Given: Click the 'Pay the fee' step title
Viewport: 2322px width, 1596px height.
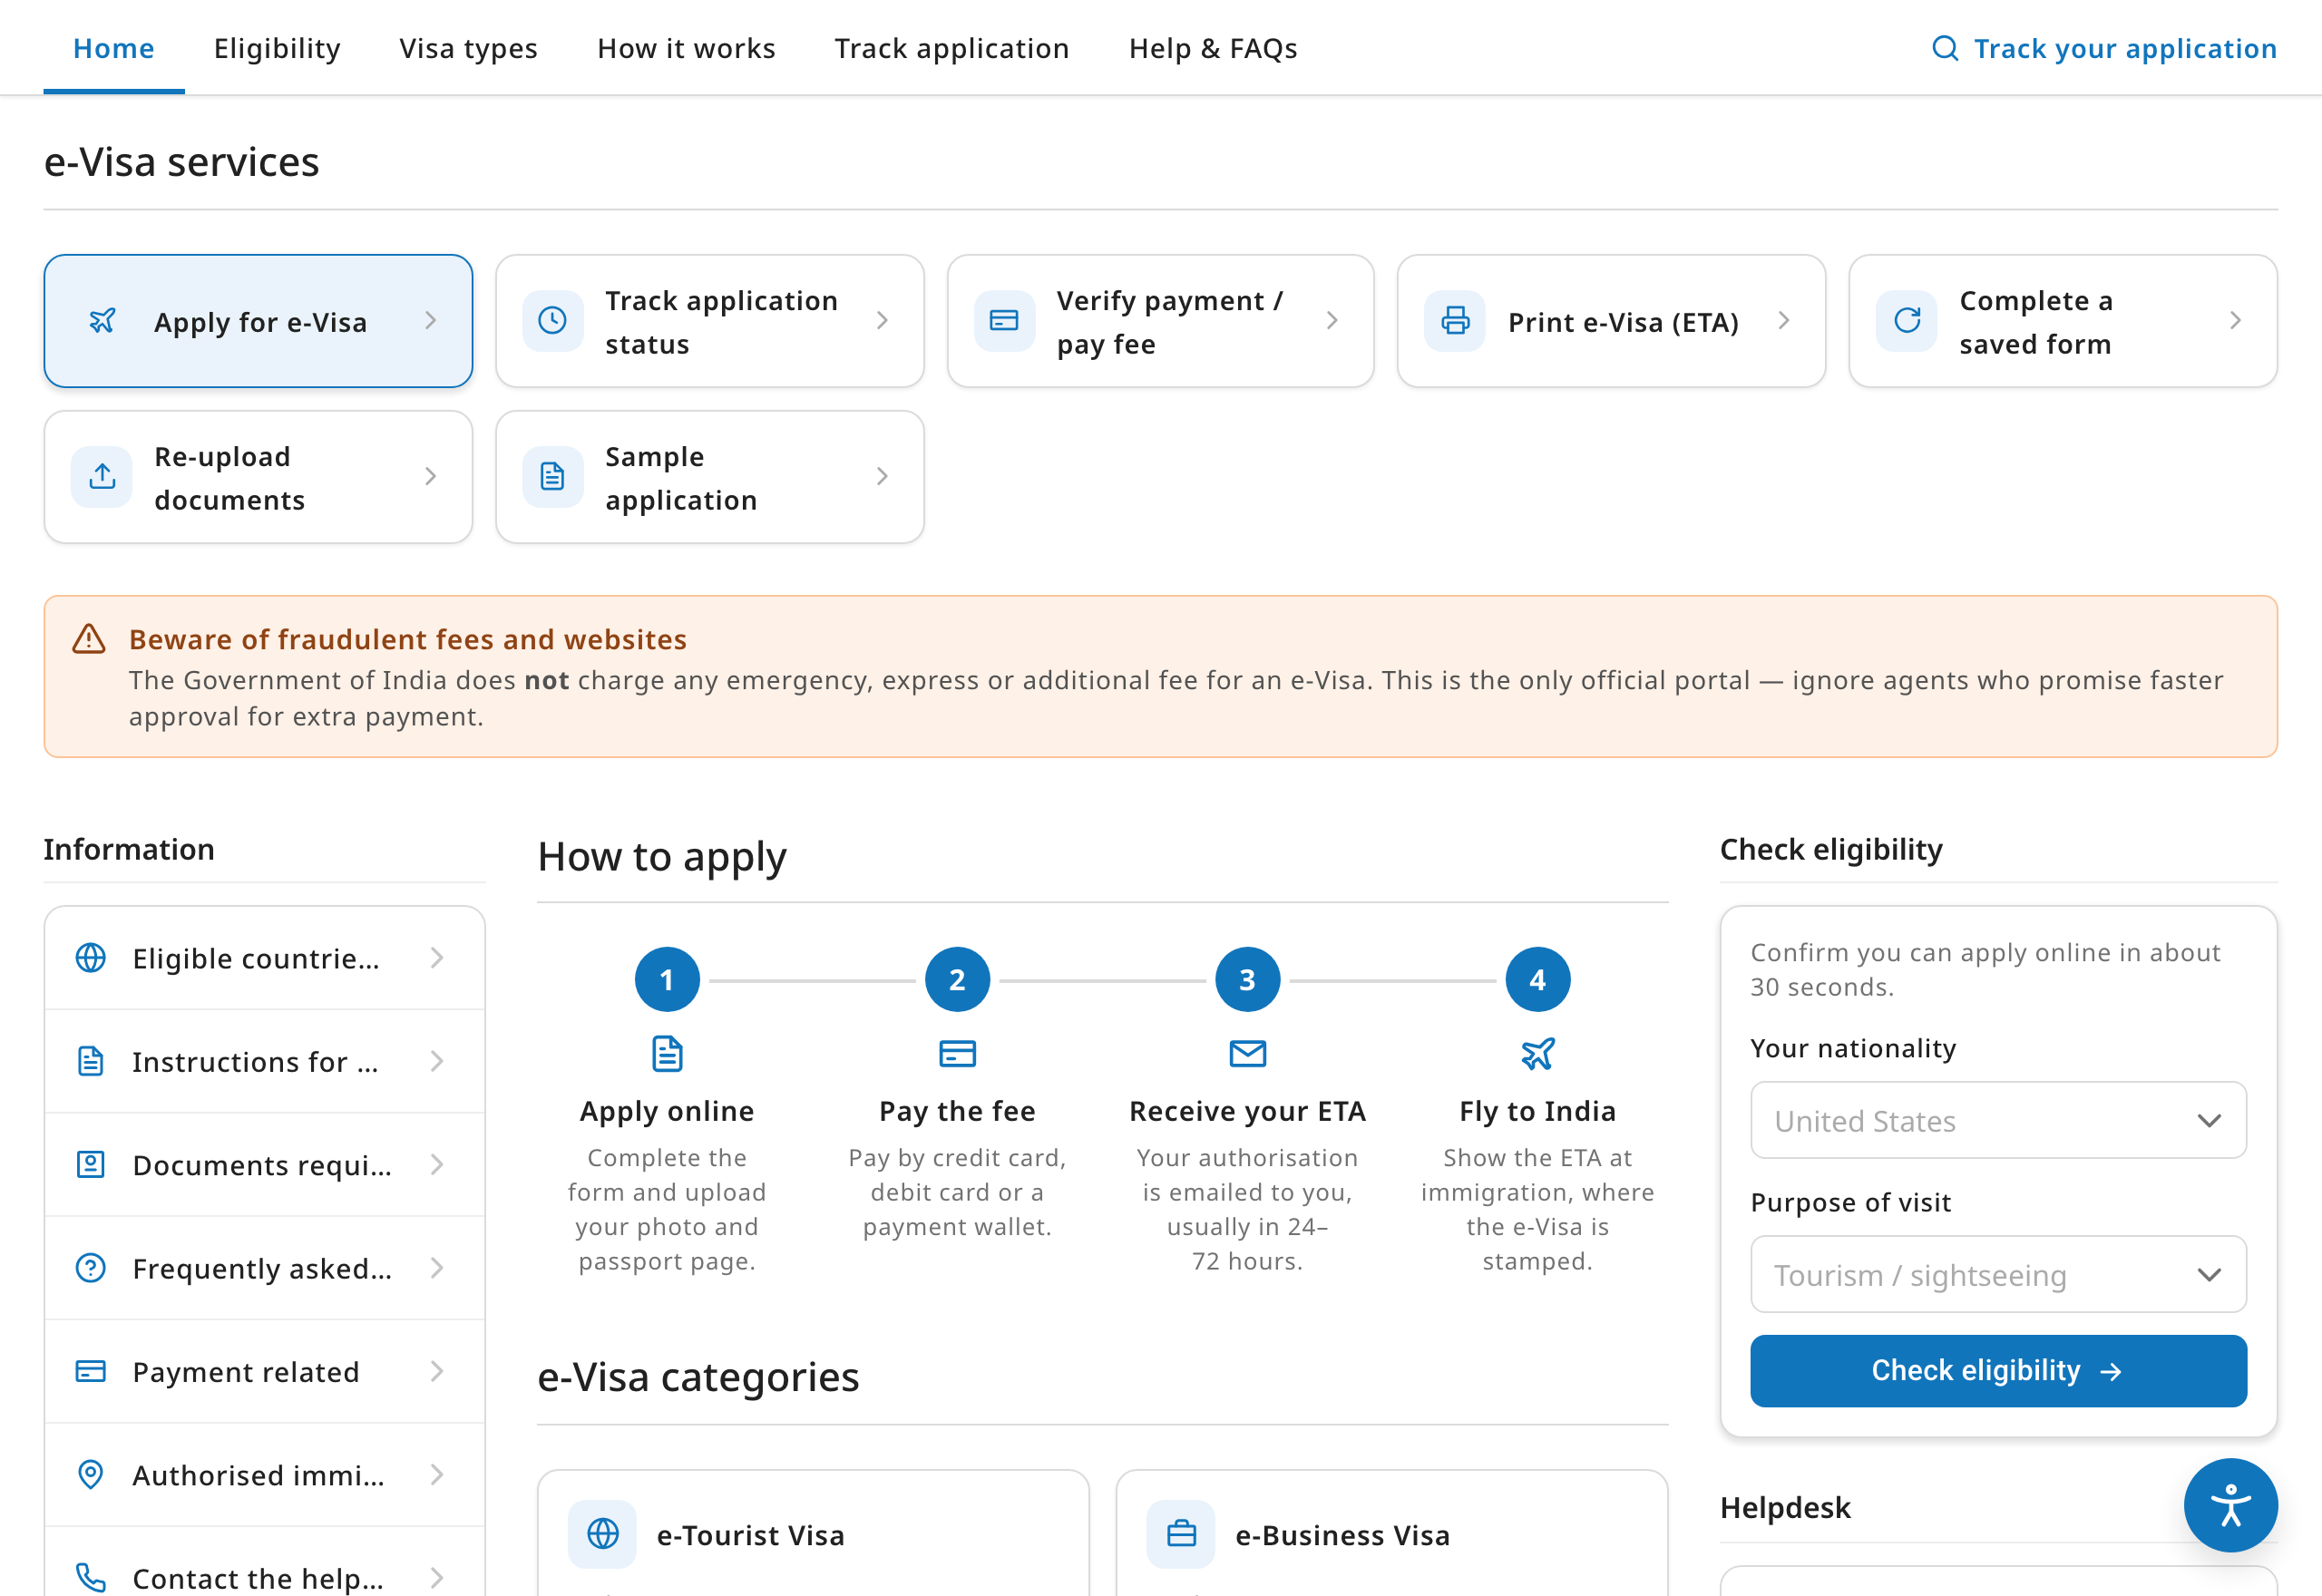Looking at the screenshot, I should pos(957,1111).
